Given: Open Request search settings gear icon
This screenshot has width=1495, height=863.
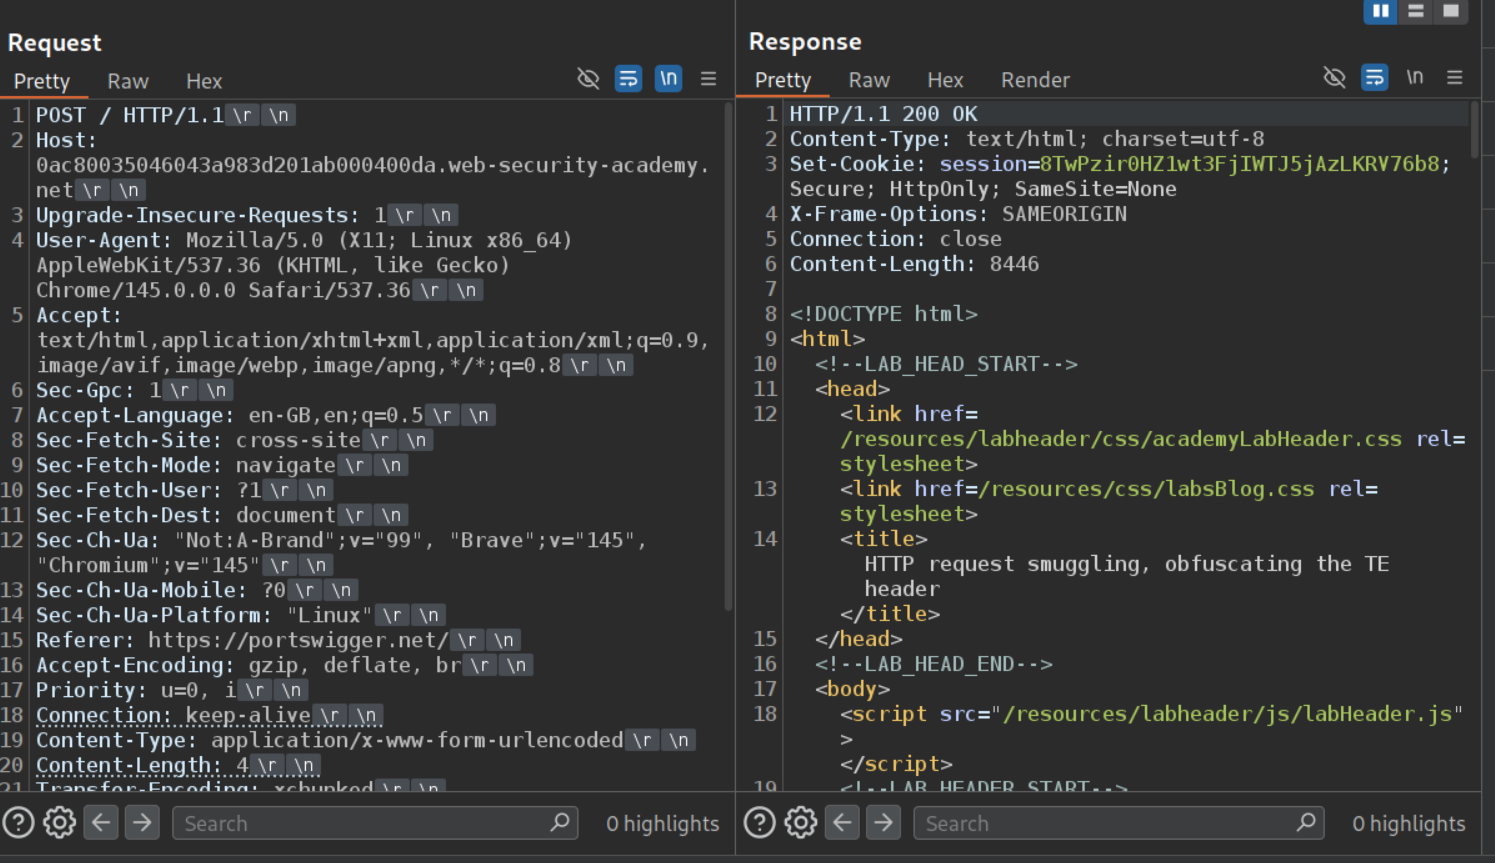Looking at the screenshot, I should 59,823.
